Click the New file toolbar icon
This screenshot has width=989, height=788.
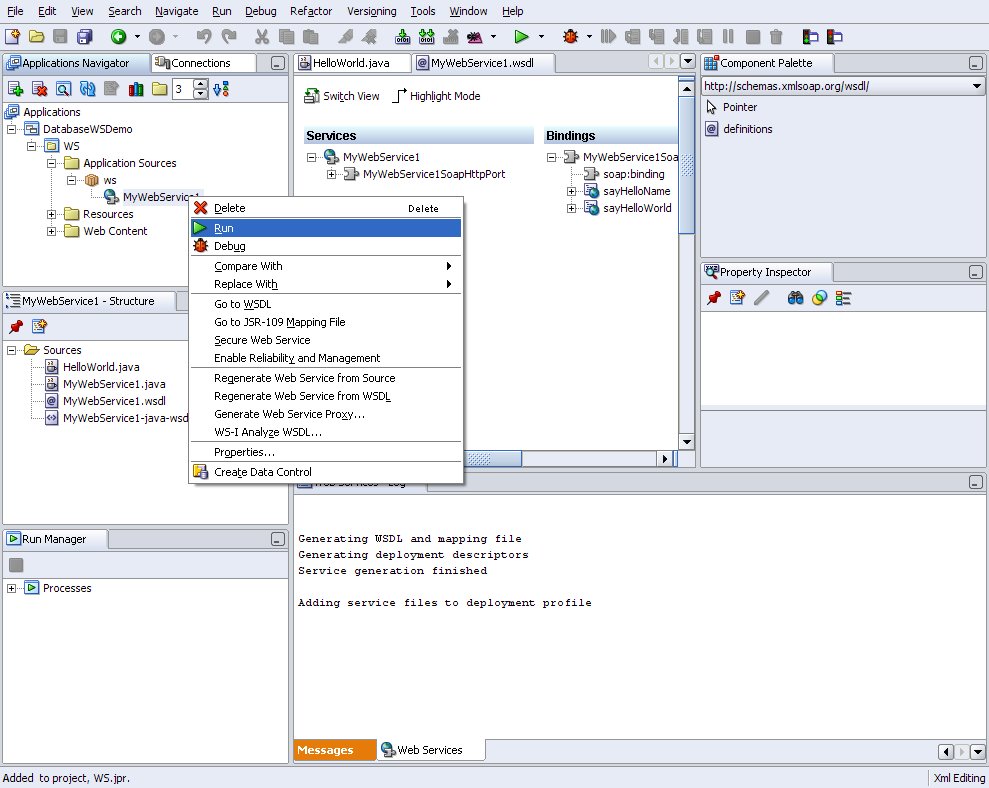[x=12, y=37]
